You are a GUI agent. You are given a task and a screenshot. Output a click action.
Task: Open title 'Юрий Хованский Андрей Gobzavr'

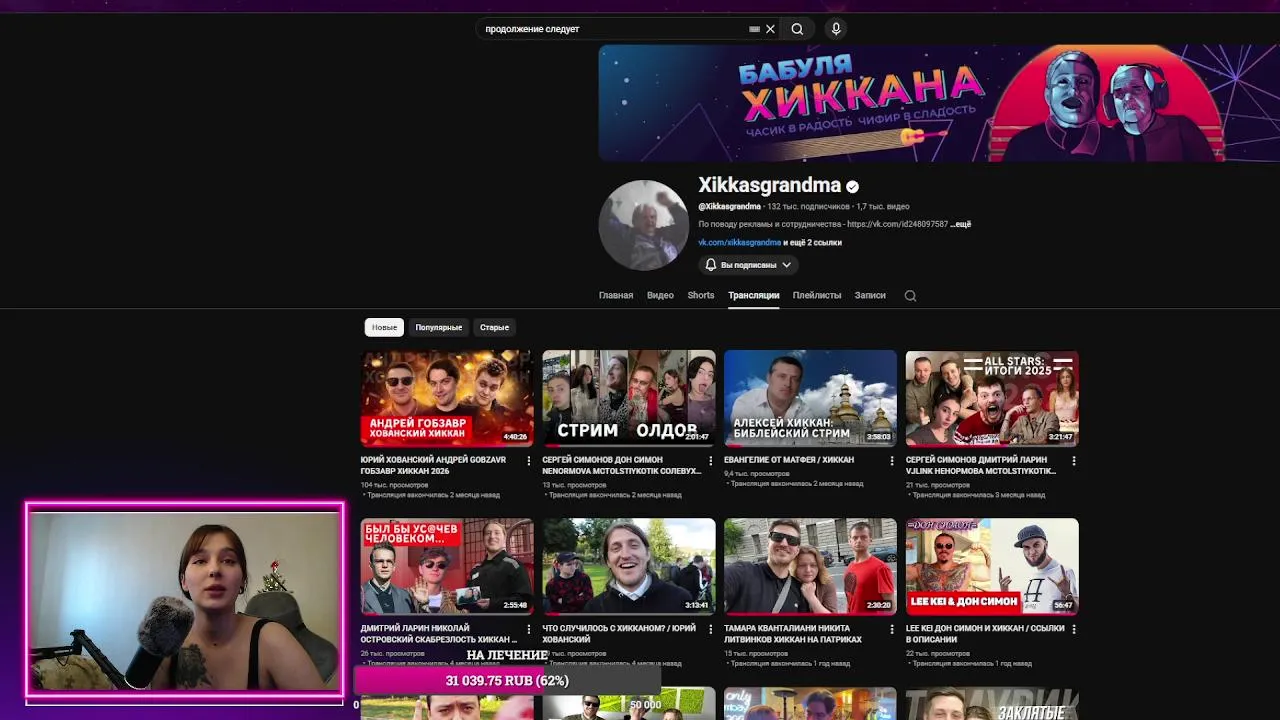coord(433,465)
